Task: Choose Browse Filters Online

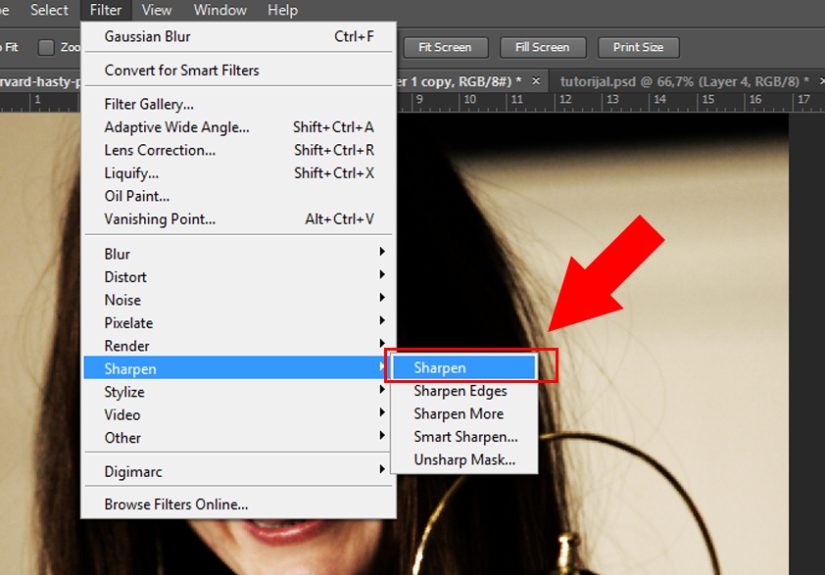Action: click(239, 505)
